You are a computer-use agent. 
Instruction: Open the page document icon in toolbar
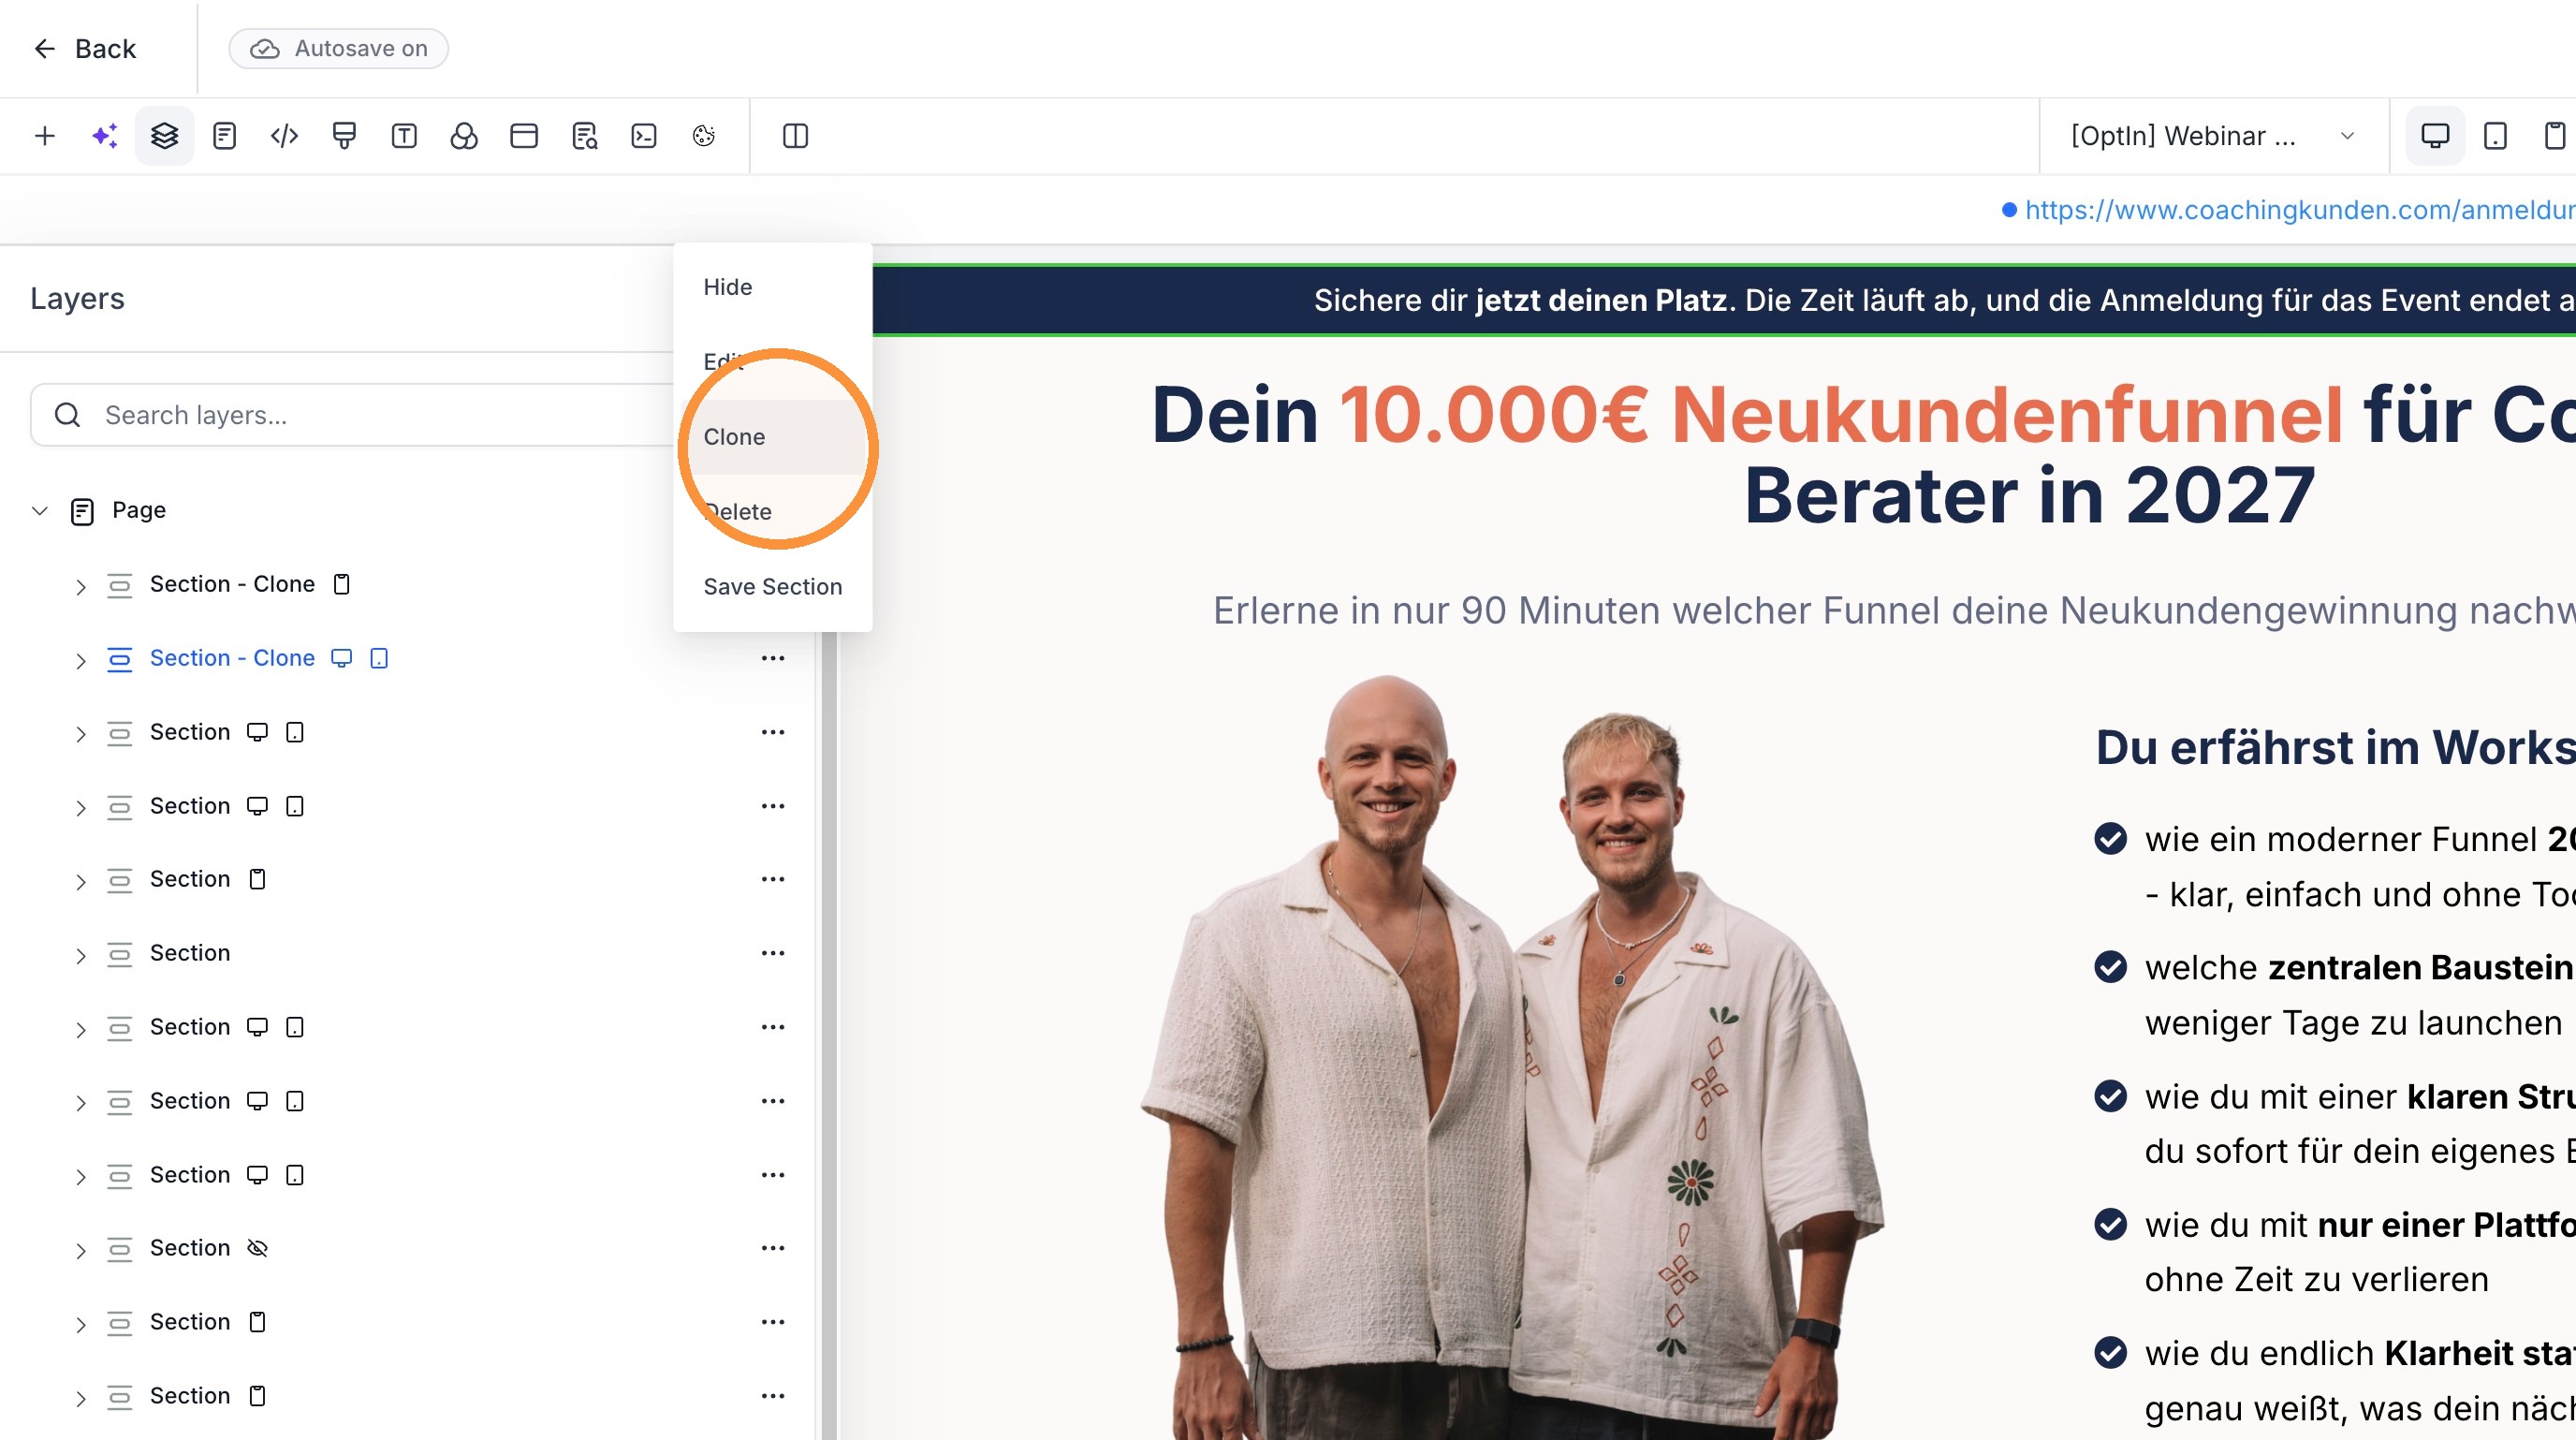224,136
